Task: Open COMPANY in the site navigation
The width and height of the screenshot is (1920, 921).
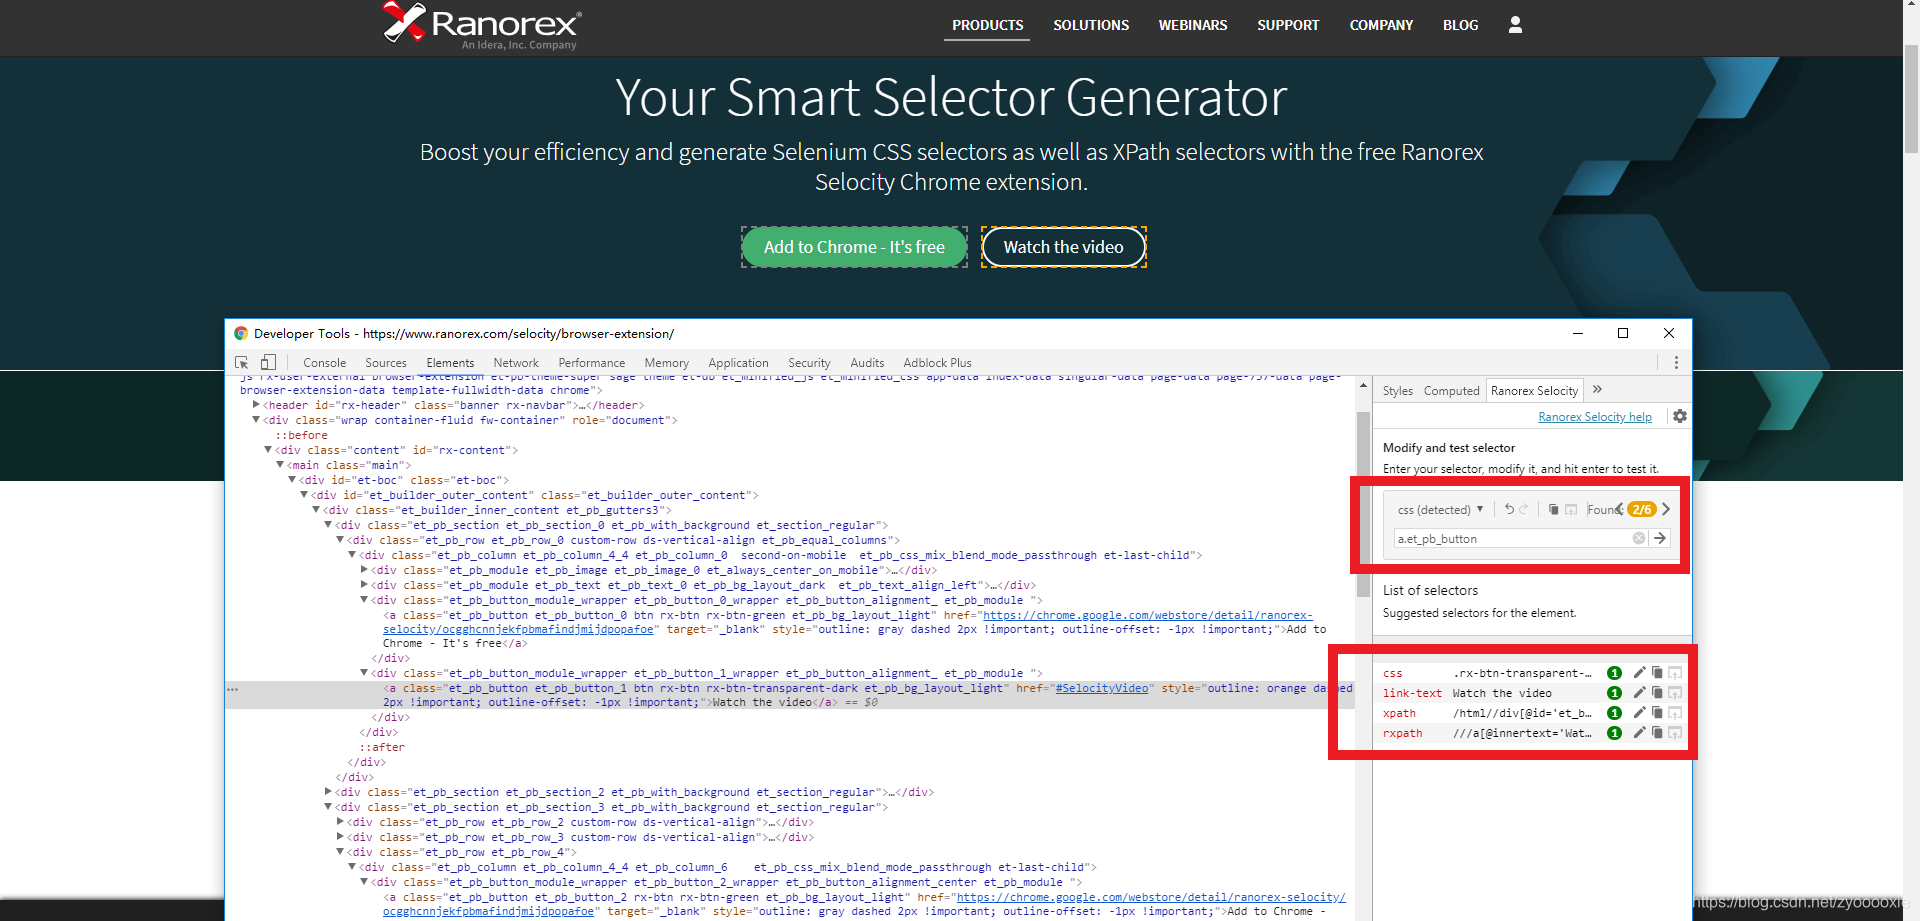Action: pyautogui.click(x=1381, y=25)
